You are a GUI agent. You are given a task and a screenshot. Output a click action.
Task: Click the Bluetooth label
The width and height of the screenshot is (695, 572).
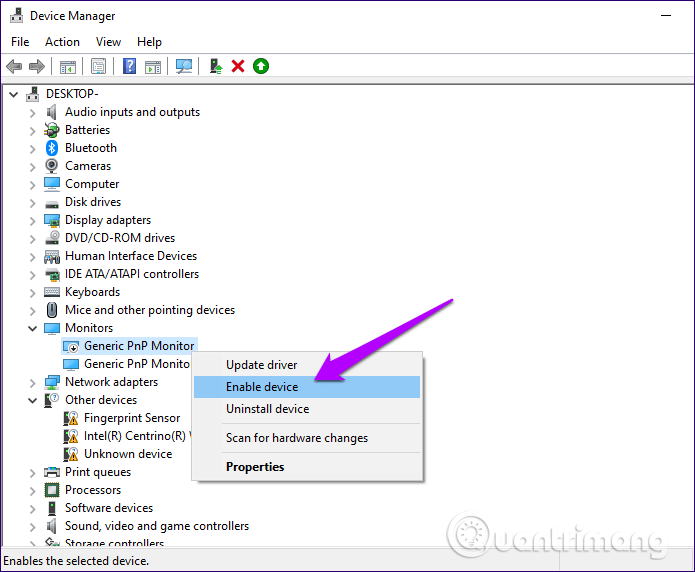click(91, 148)
